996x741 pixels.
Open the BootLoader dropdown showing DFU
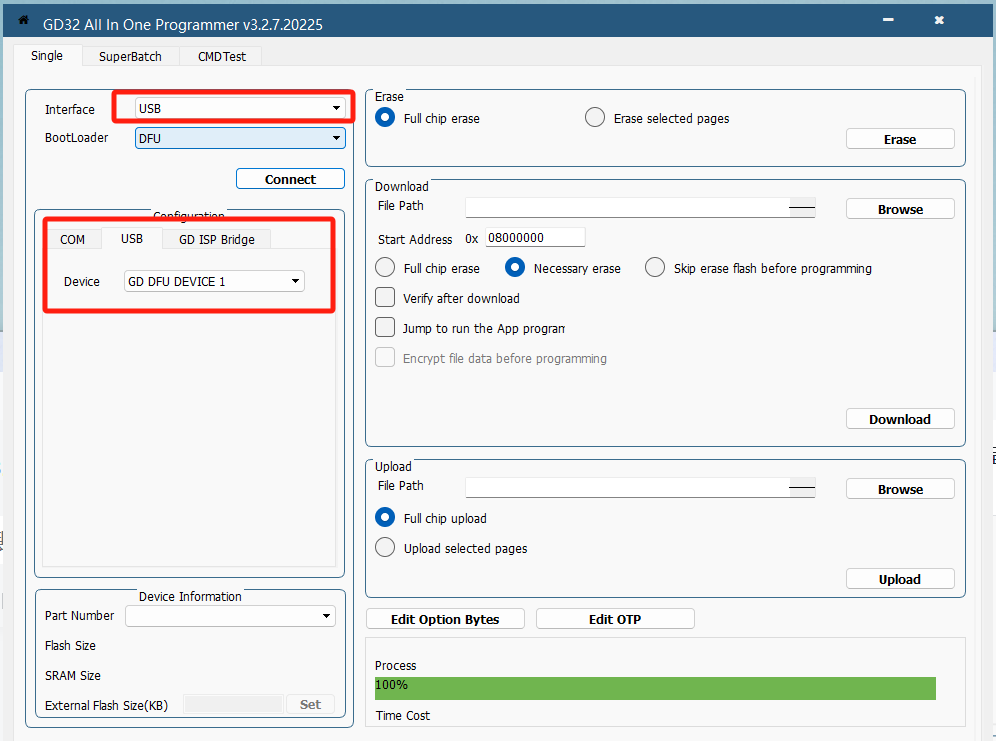click(x=240, y=138)
